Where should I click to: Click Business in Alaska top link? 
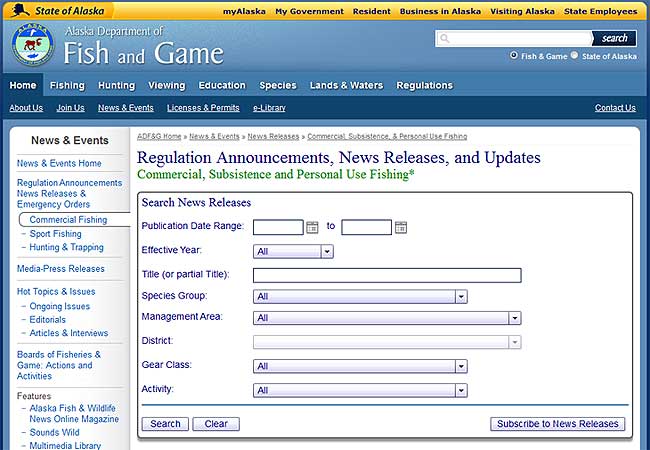point(440,12)
